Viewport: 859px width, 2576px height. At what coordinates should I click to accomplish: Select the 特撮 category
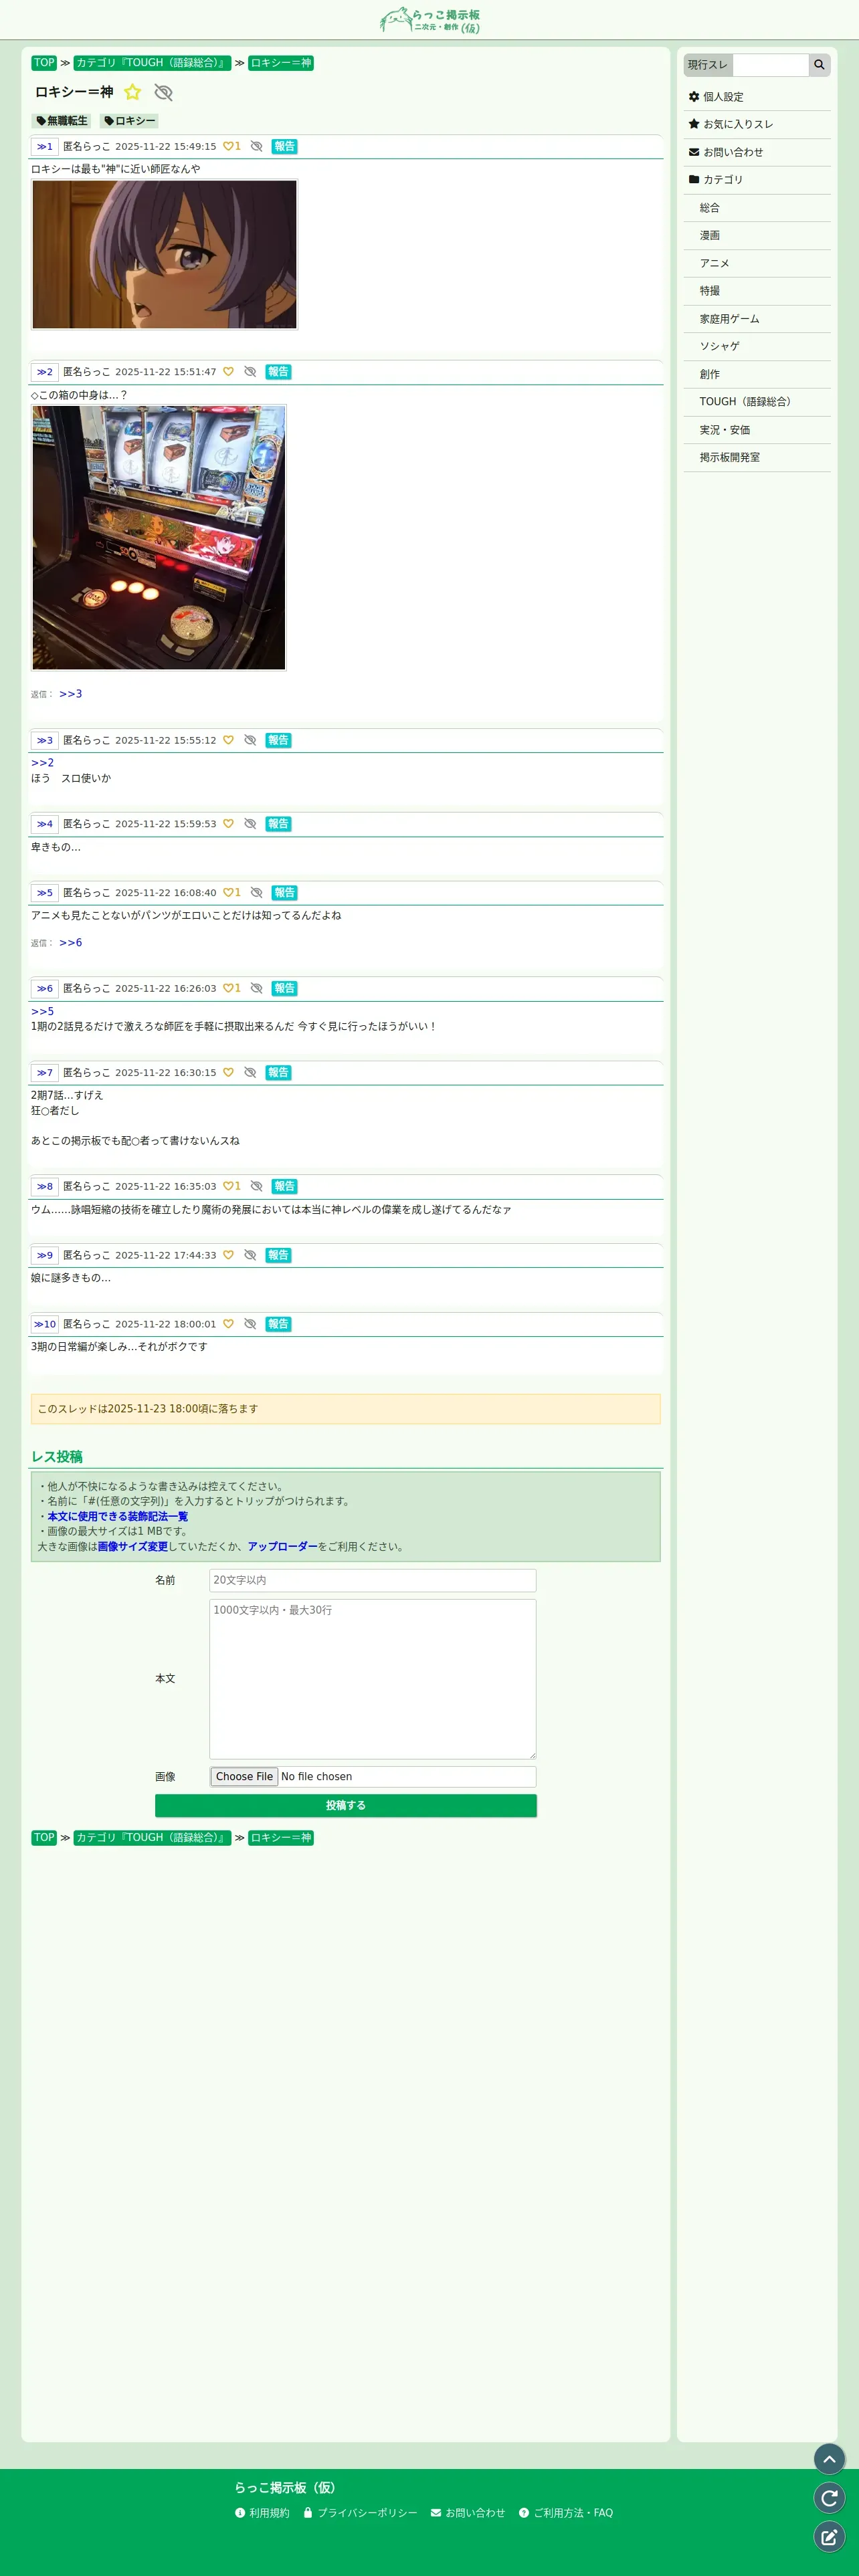[x=757, y=291]
